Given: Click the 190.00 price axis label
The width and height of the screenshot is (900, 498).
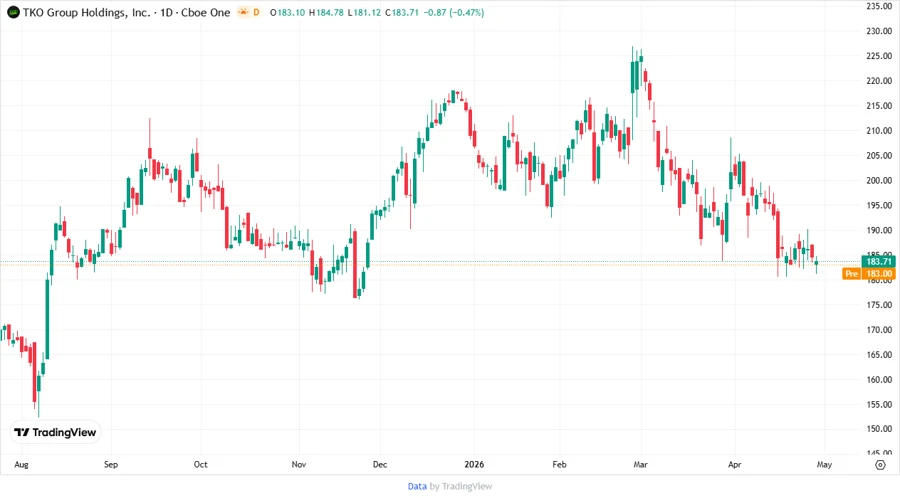Looking at the screenshot, I should coord(879,230).
